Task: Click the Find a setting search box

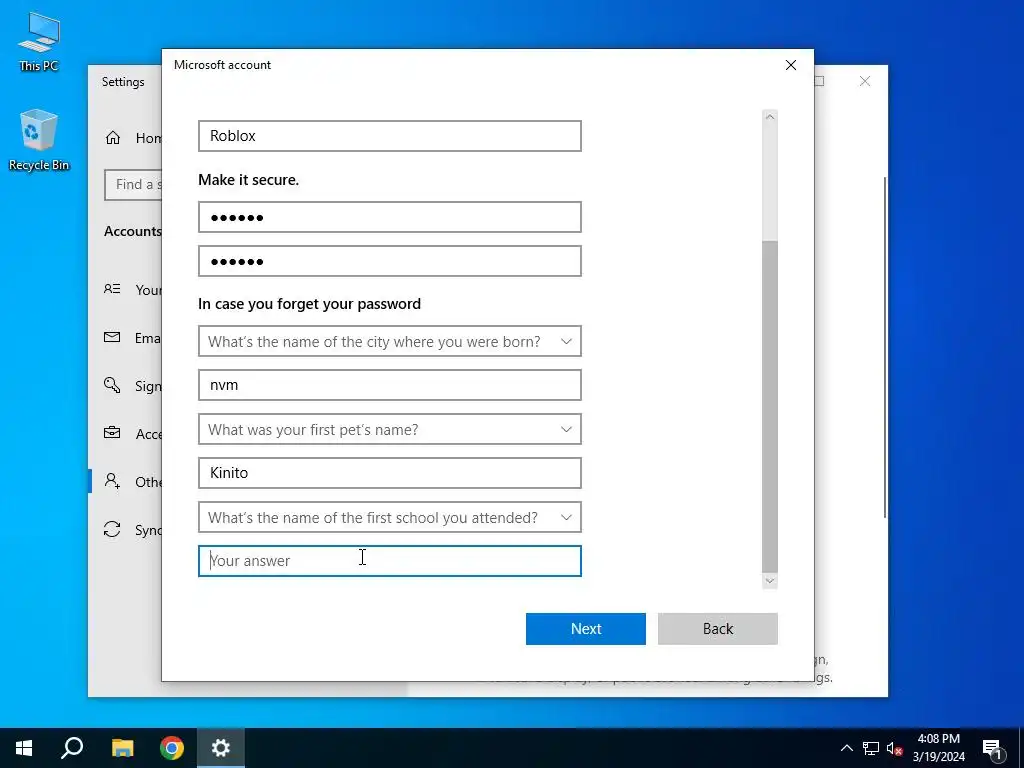Action: (x=133, y=185)
